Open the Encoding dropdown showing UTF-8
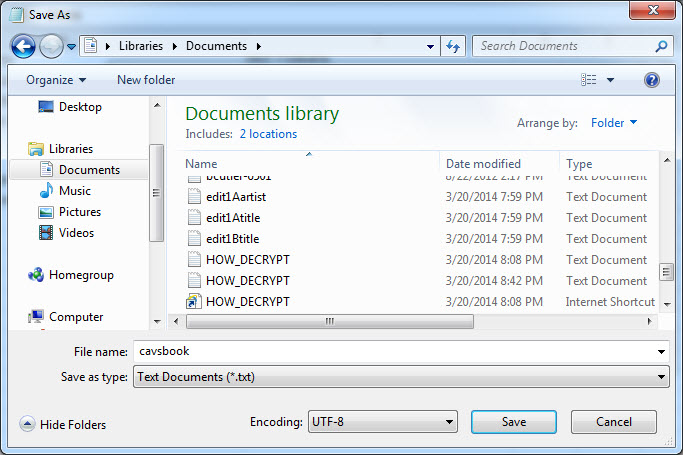 click(382, 422)
